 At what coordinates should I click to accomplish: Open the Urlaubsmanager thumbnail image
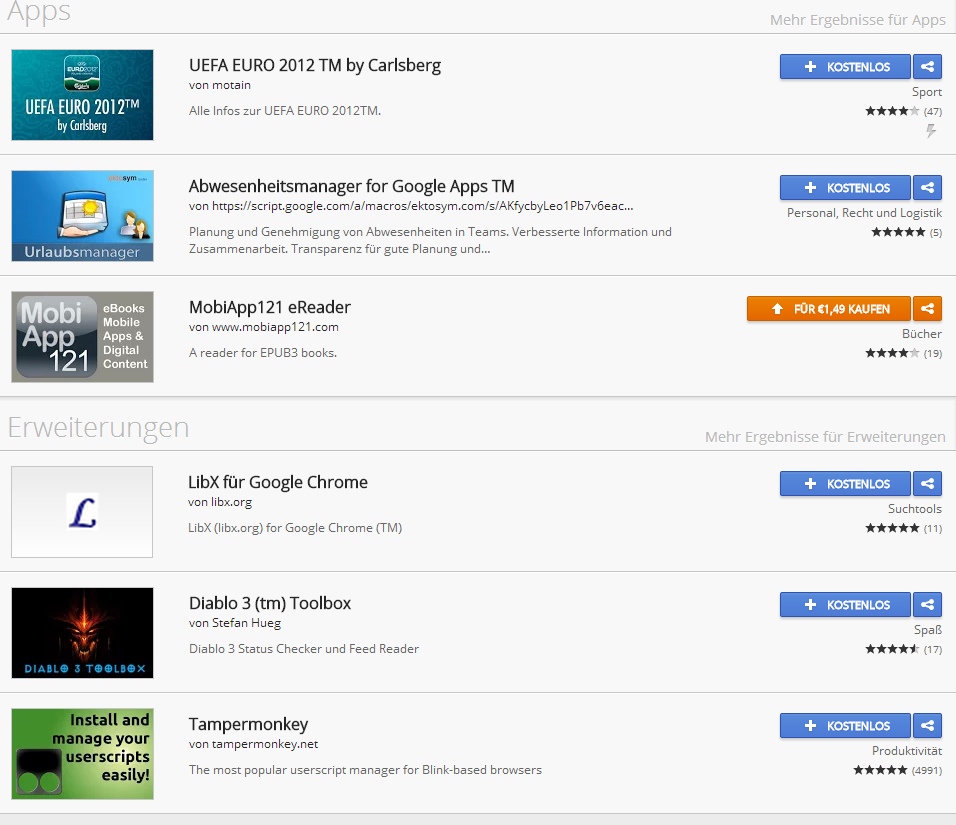82,216
